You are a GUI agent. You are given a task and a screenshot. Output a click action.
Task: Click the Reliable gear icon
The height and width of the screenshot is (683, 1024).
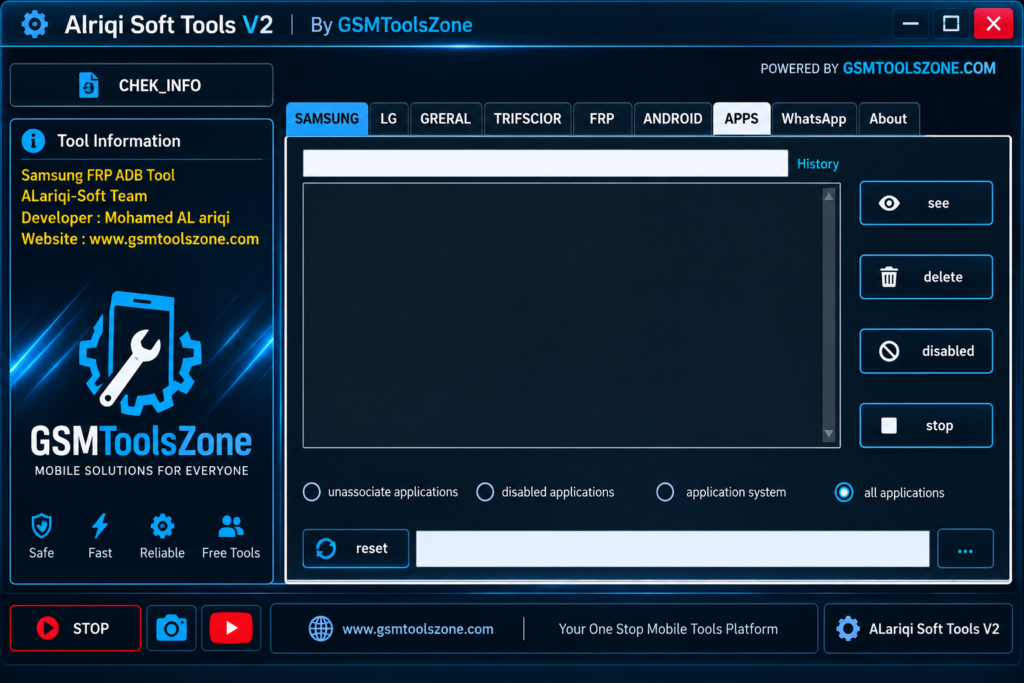pos(162,526)
